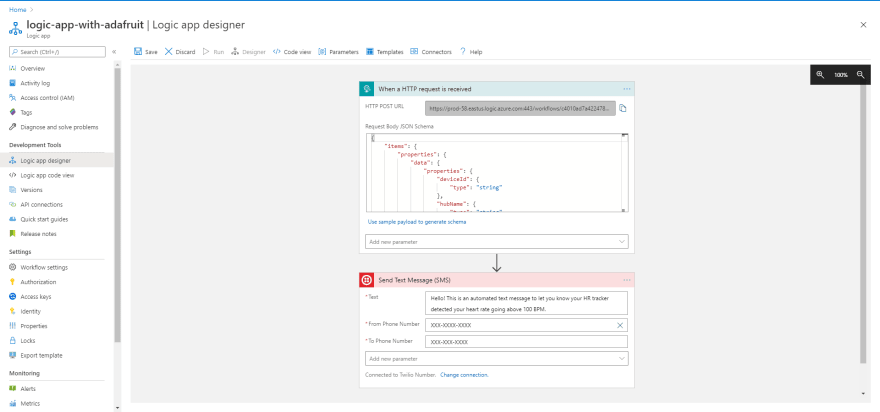Click the SMS Text message field
Image resolution: width=880 pixels, height=412 pixels.
[526, 303]
